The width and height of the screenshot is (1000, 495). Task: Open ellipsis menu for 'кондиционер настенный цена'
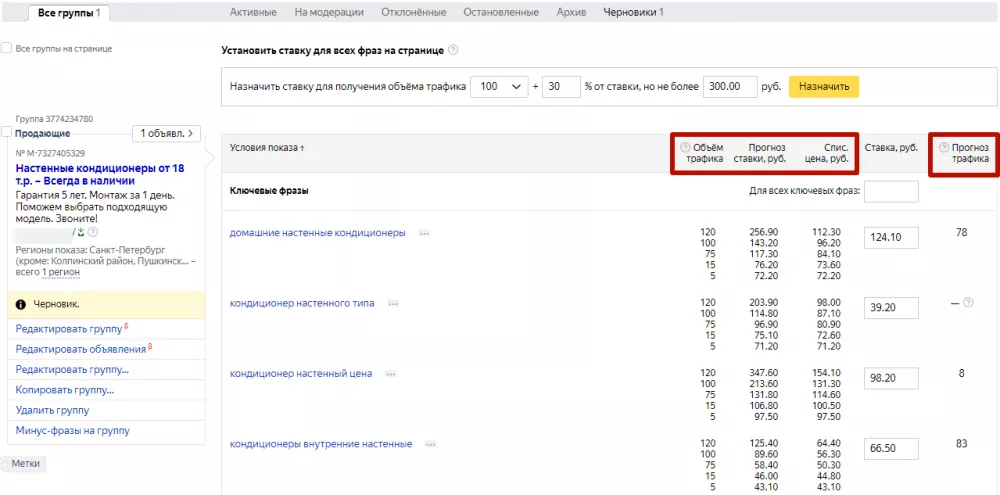pyautogui.click(x=391, y=374)
